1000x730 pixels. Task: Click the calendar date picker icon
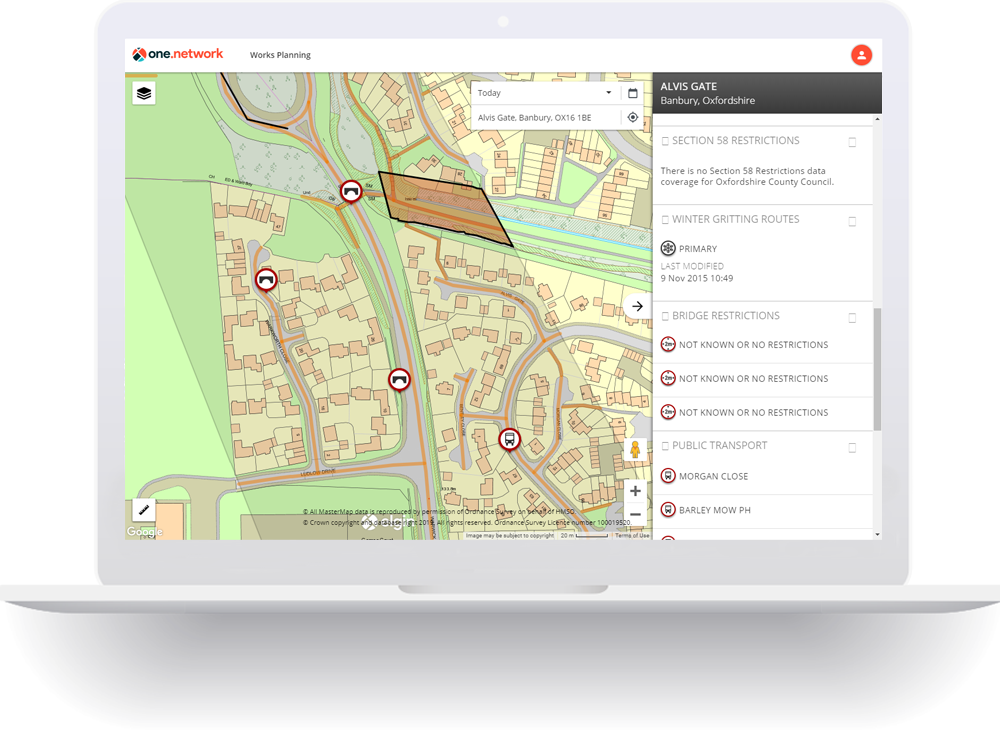pyautogui.click(x=632, y=93)
